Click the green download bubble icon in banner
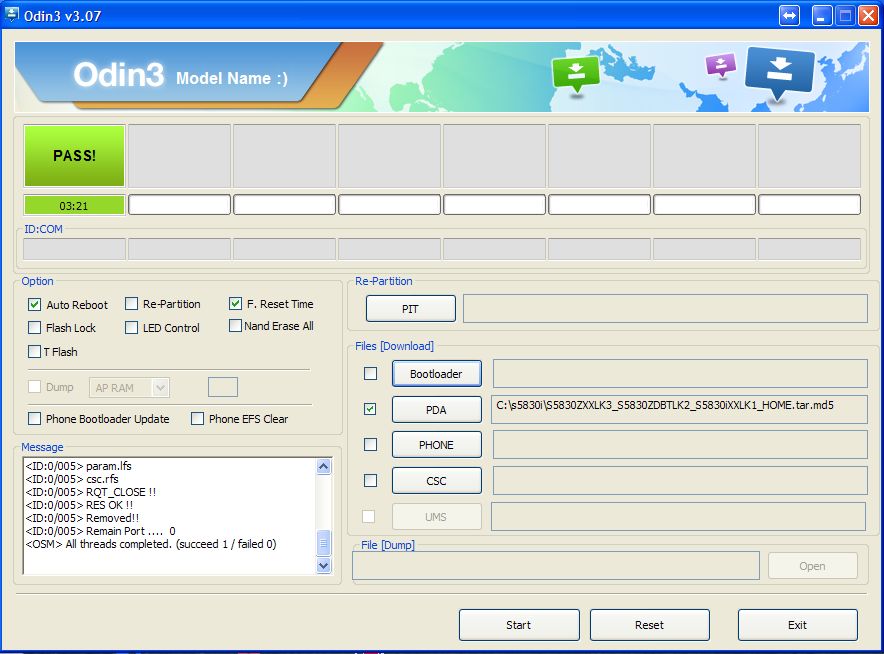This screenshot has width=884, height=654. [x=575, y=74]
